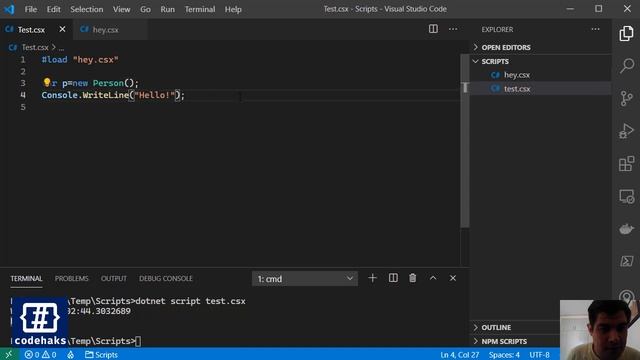
Task: Click the remote window indicator in status bar
Action: (9, 354)
